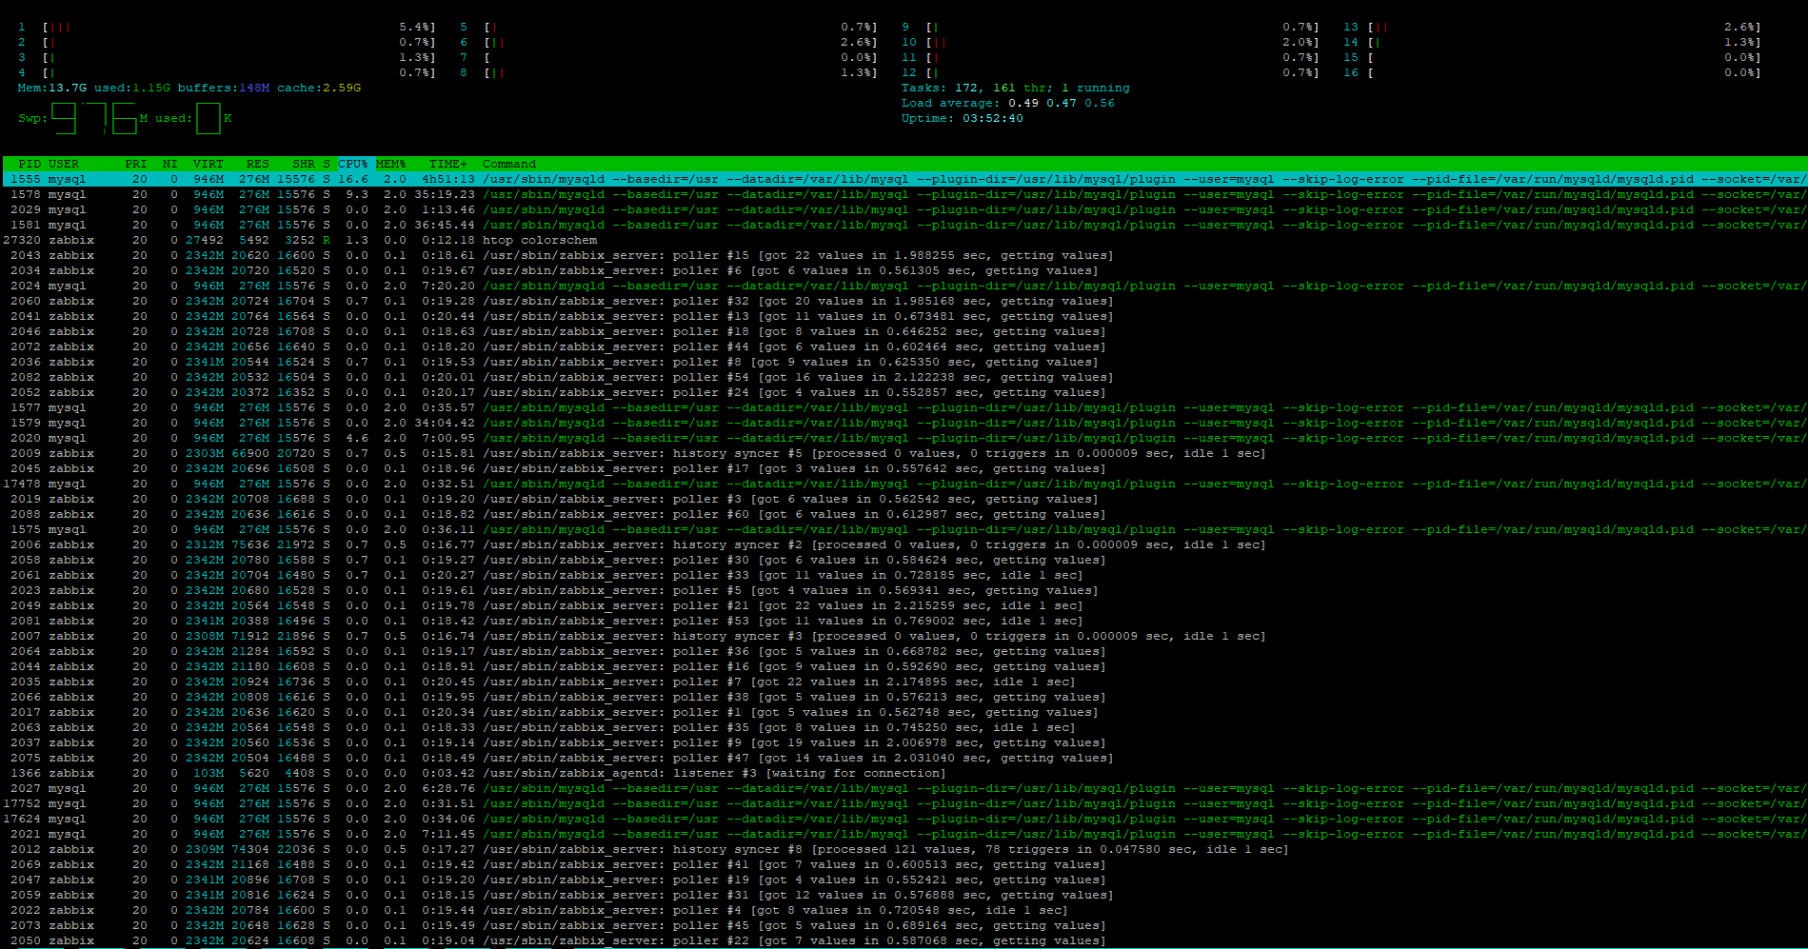The image size is (1808, 949).
Task: Select the 'history syncer #3' process row
Action: 904,636
